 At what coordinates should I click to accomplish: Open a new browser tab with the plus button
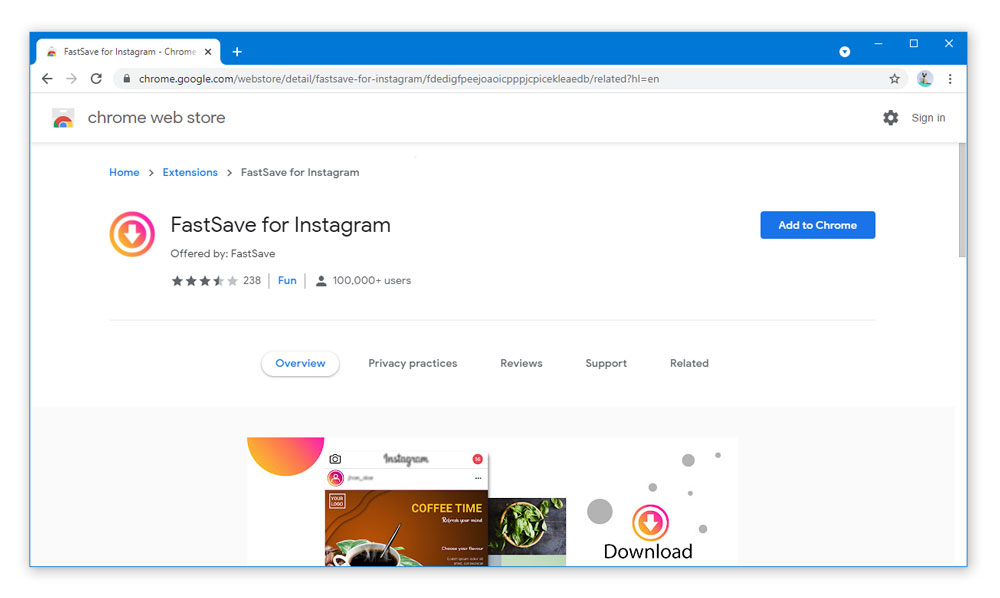pos(237,51)
